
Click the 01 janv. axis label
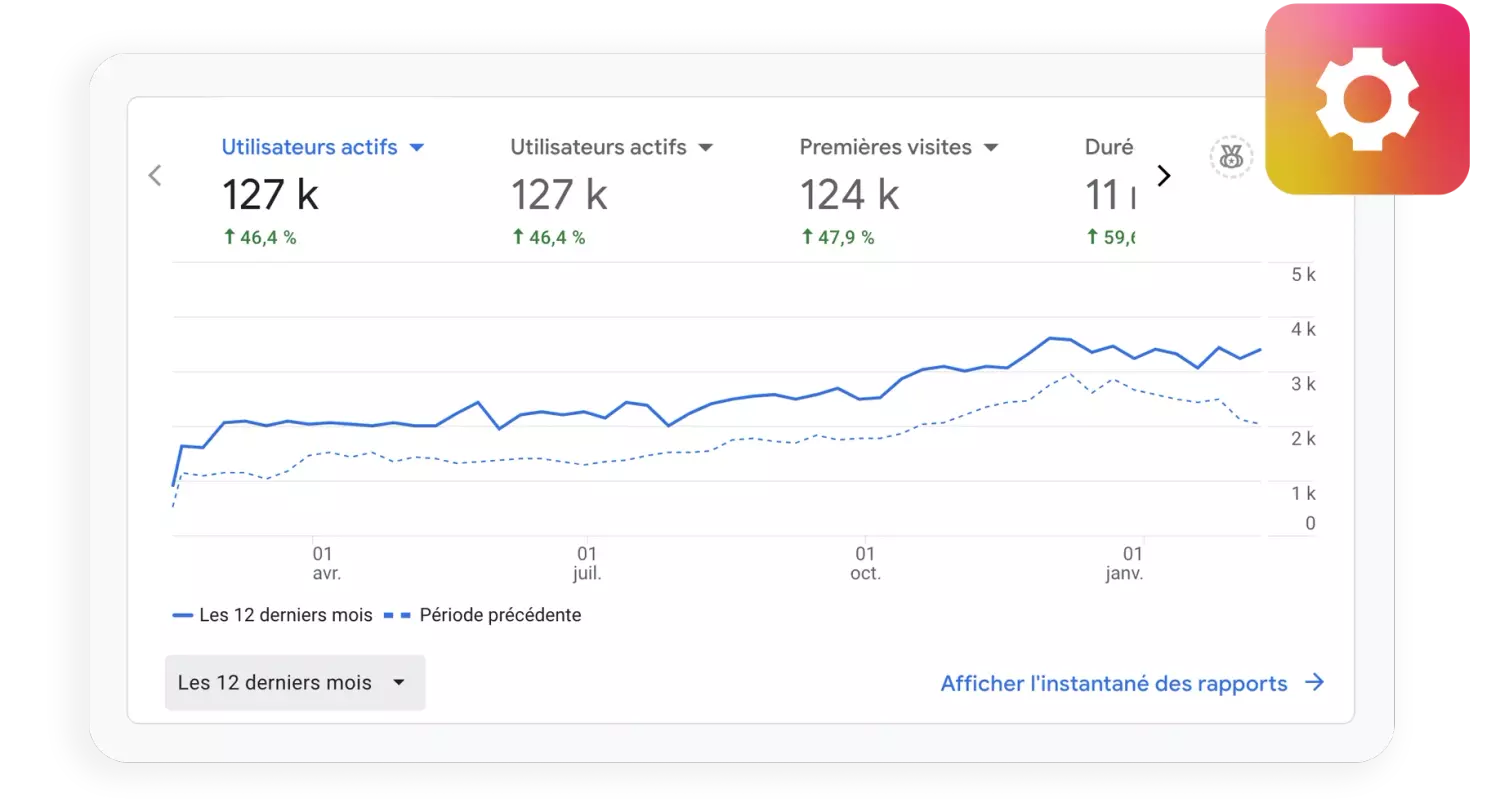click(1125, 563)
